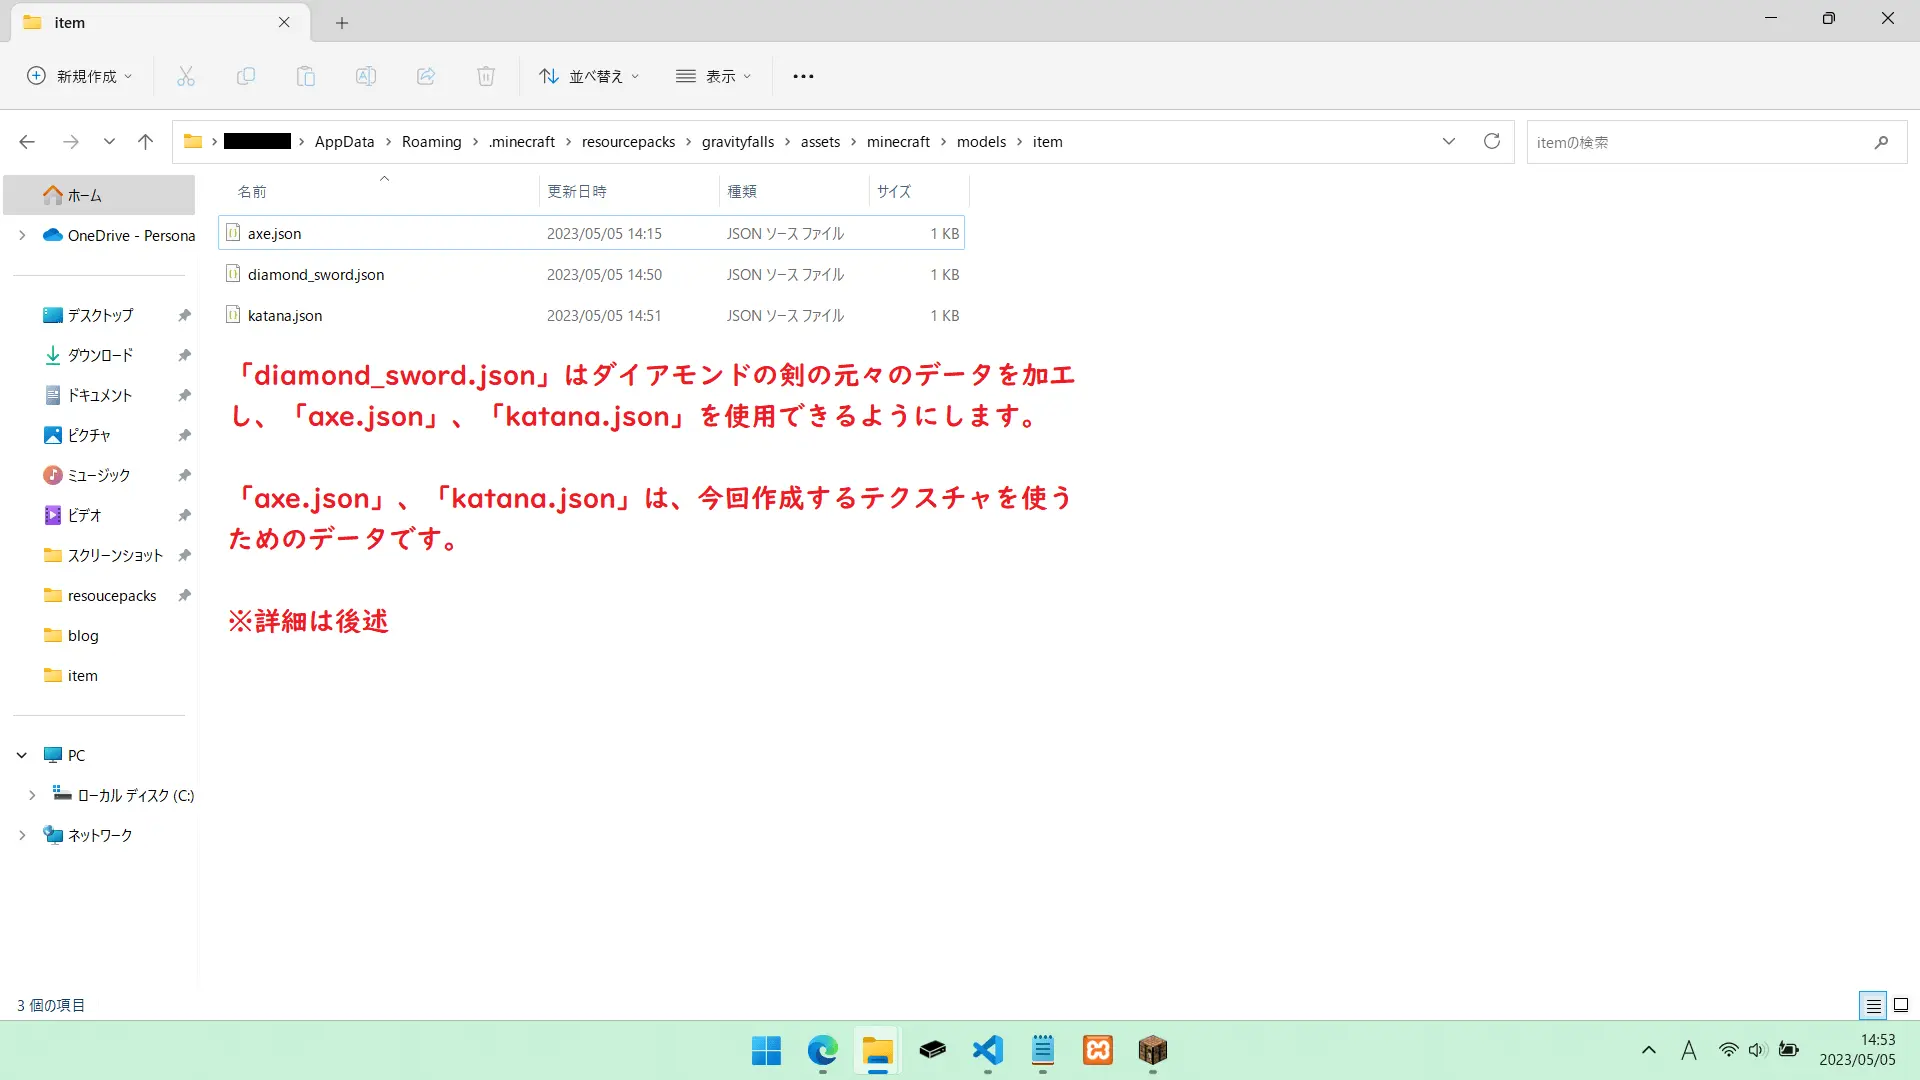Screen dimensions: 1920x1080
Task: Open Visual Studio Code from taskbar
Action: click(x=987, y=1050)
